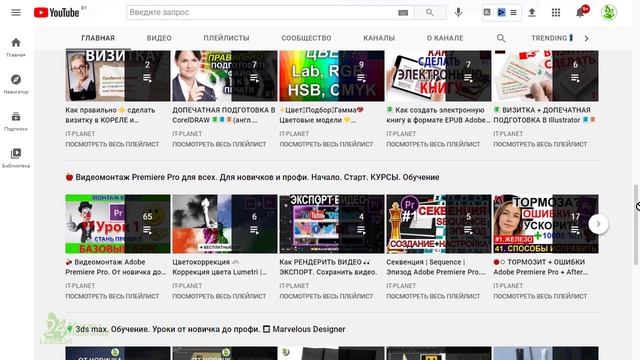Open the on-screen keyboard icon in search
Screen dimensions: 640x360
pos(403,13)
